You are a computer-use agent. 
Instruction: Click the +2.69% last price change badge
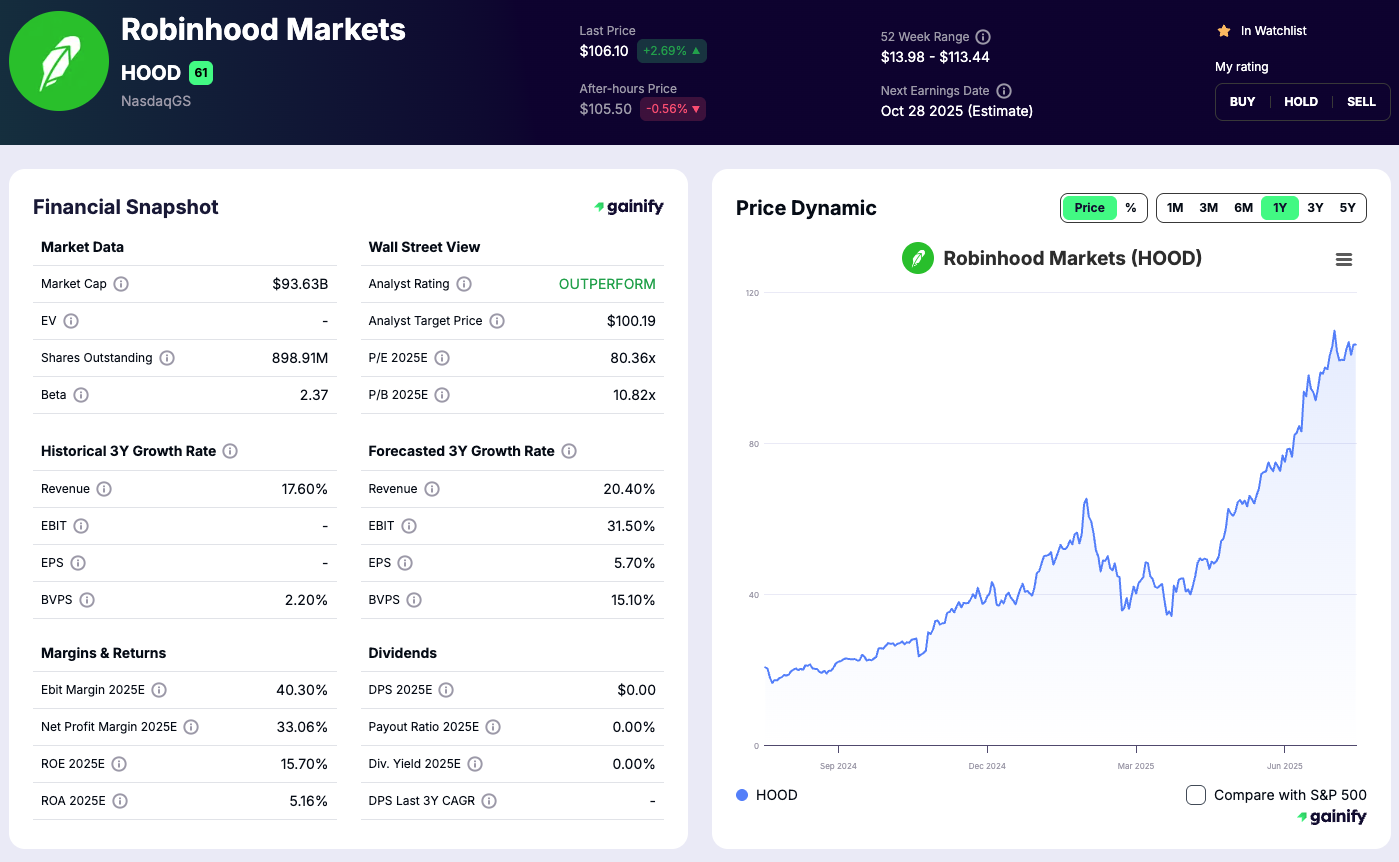point(672,51)
